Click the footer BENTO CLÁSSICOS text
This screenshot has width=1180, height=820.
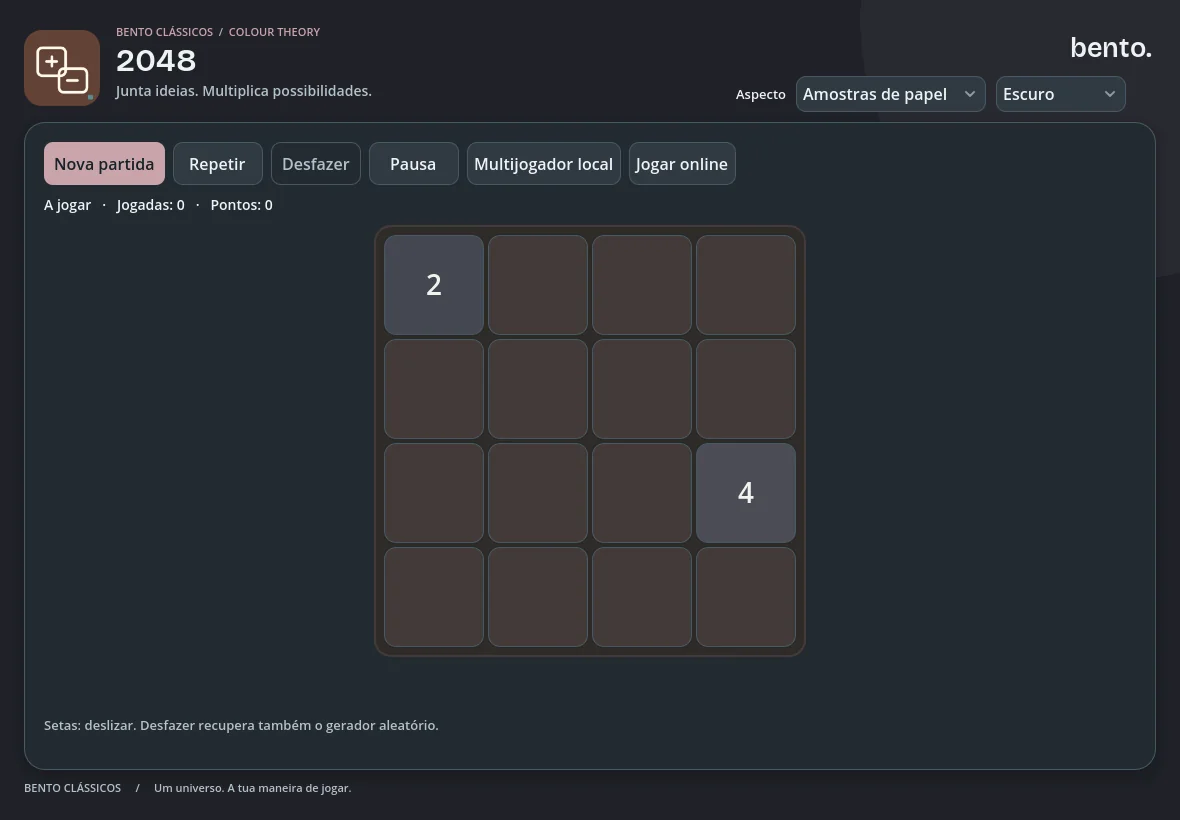72,788
